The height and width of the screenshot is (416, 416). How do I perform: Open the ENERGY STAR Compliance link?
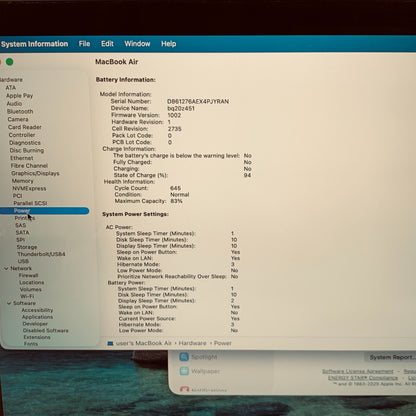(363, 378)
